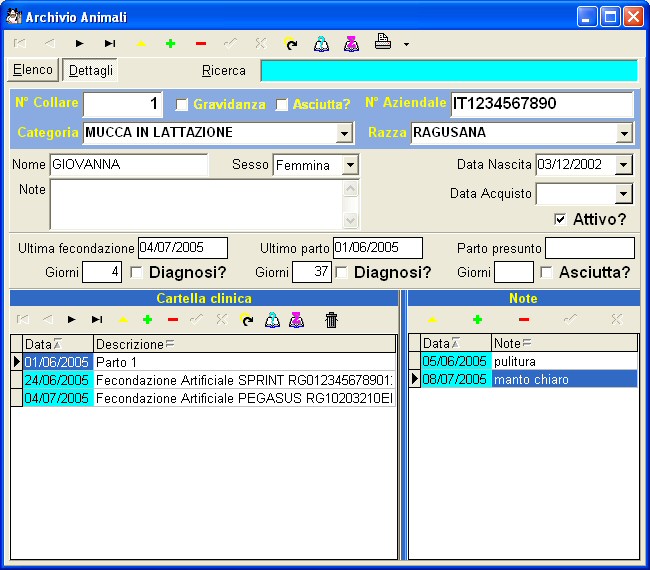
Task: Open Data Acquisto date picker arrow
Action: coord(623,194)
